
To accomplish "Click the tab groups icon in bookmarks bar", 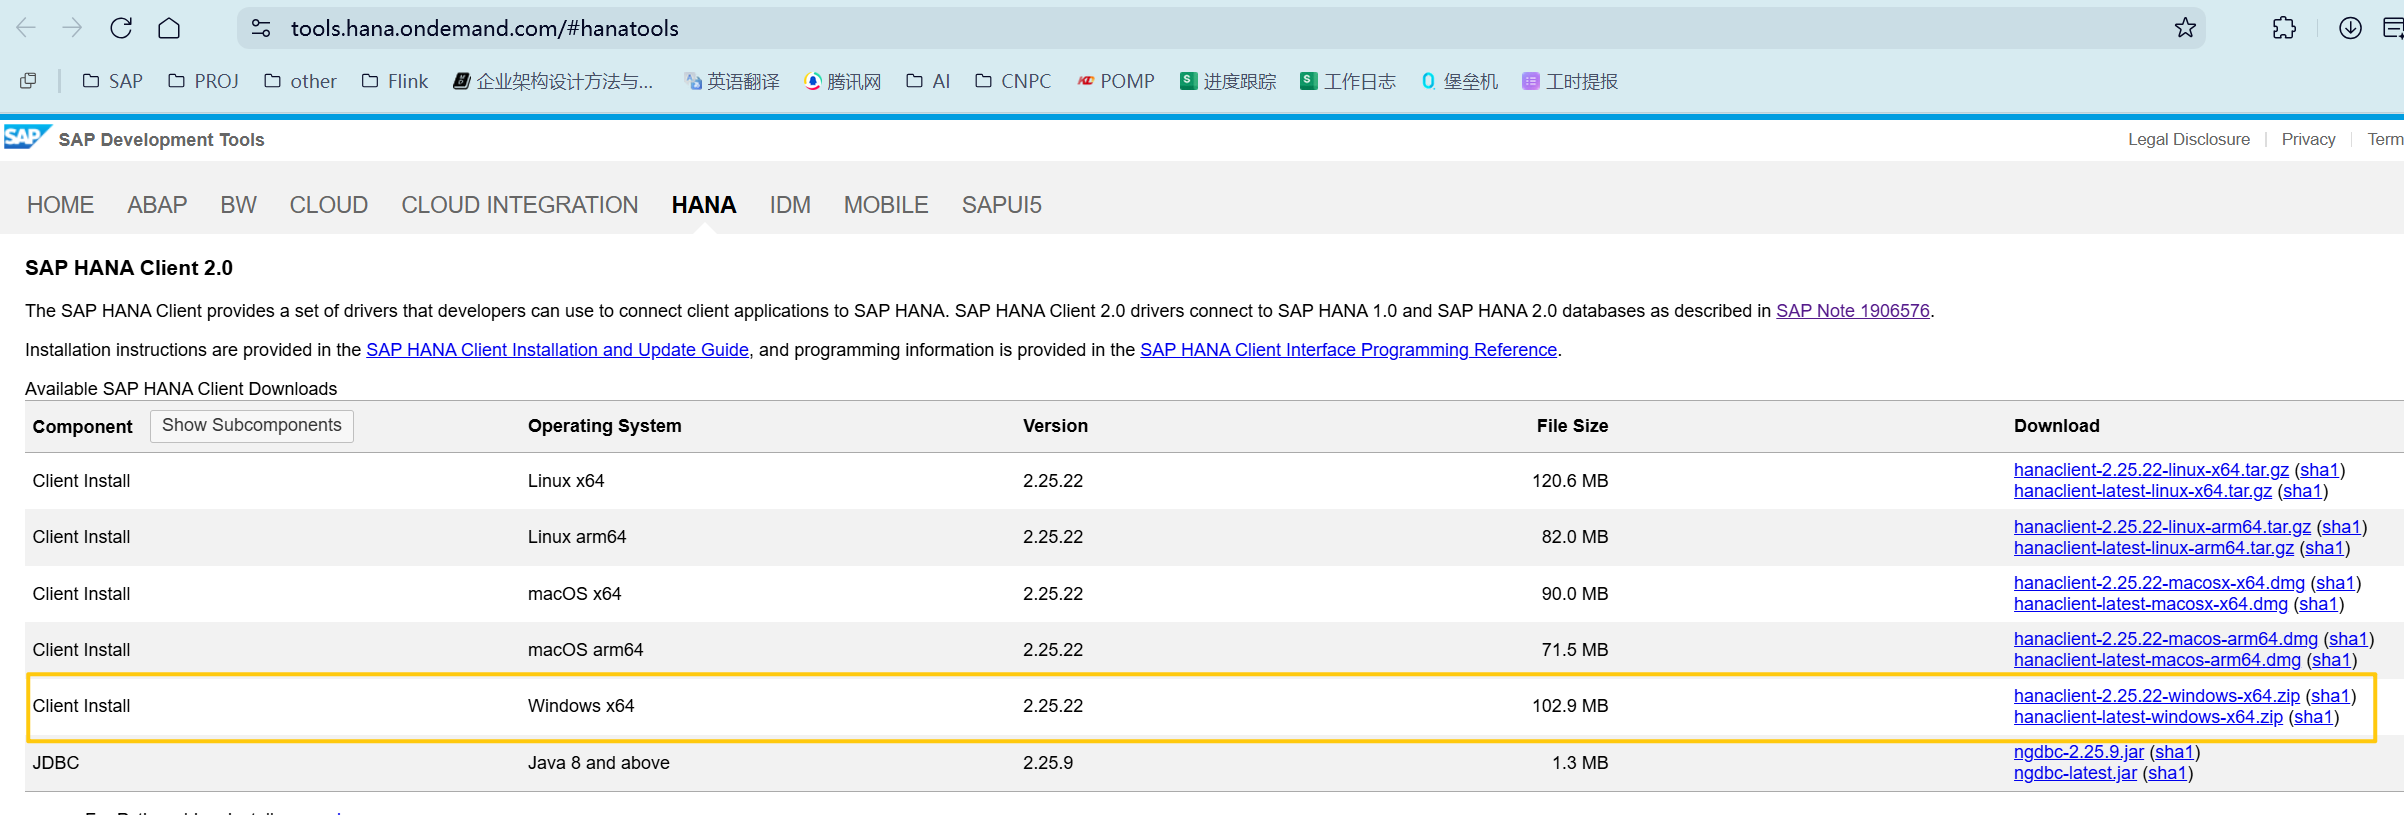I will click(28, 81).
